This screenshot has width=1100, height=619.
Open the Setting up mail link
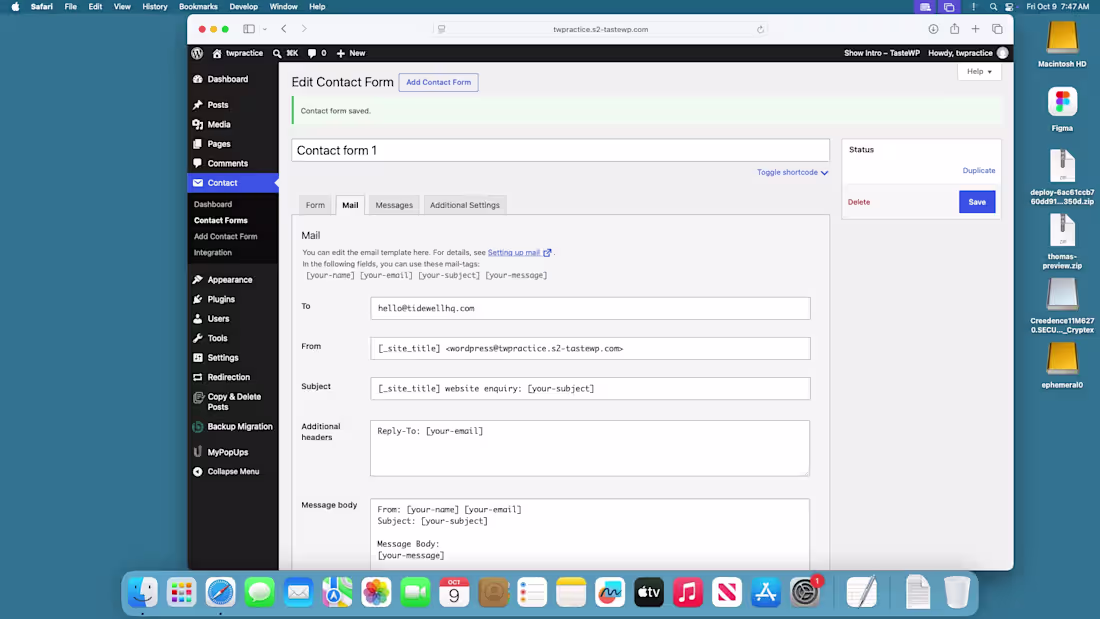pos(519,253)
